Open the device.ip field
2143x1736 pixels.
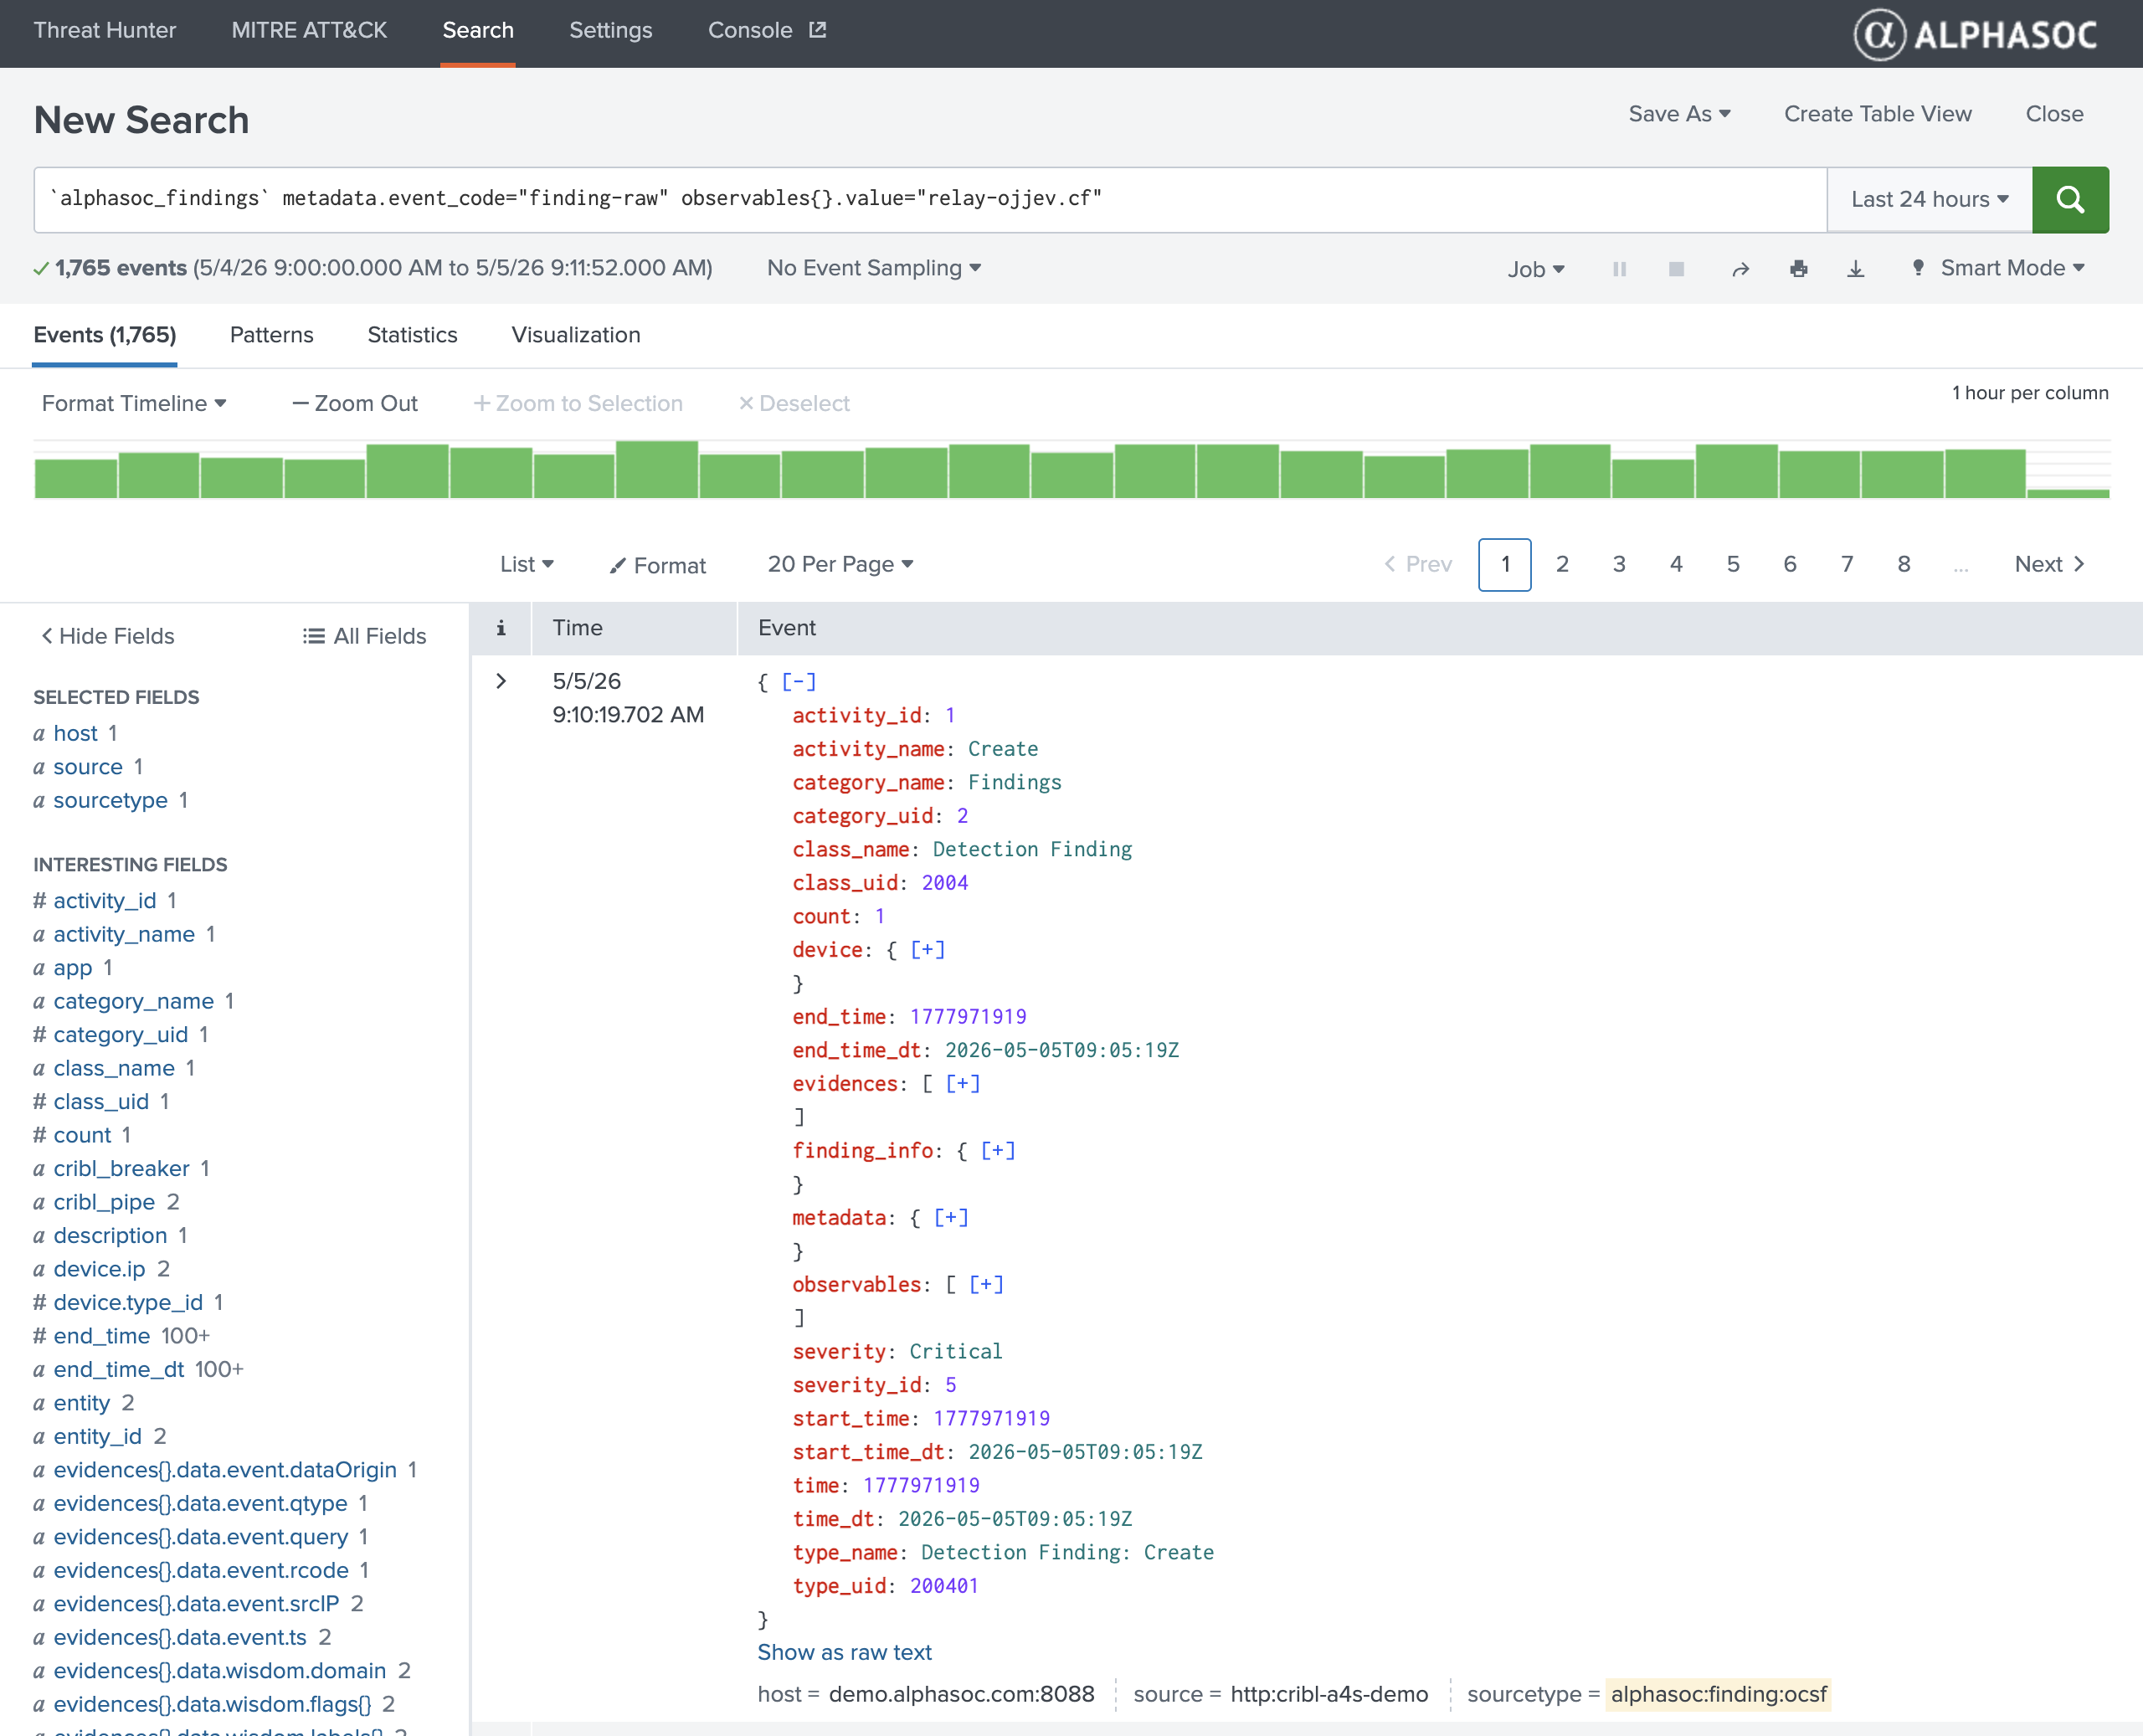[x=99, y=1269]
